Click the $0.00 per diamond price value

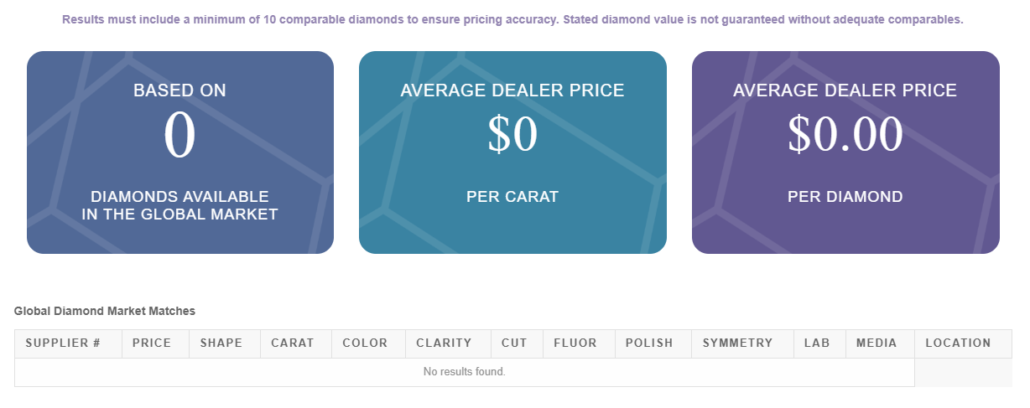pyautogui.click(x=845, y=136)
